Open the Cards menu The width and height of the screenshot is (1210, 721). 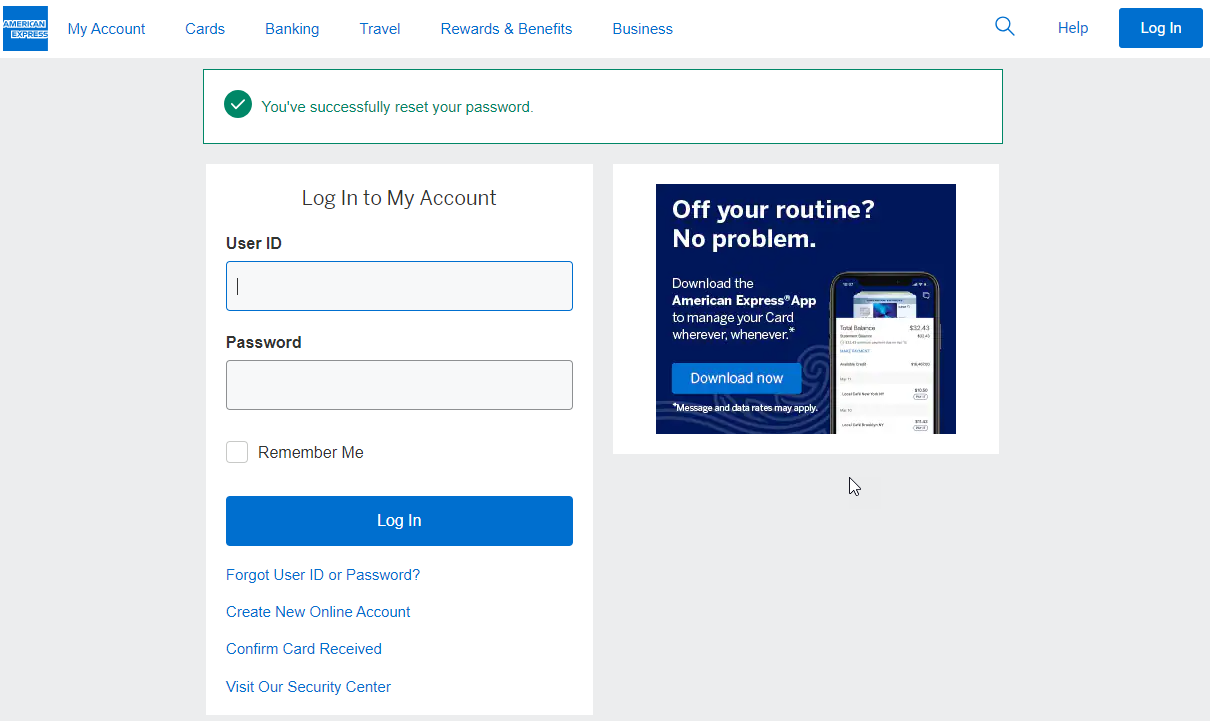(x=205, y=29)
